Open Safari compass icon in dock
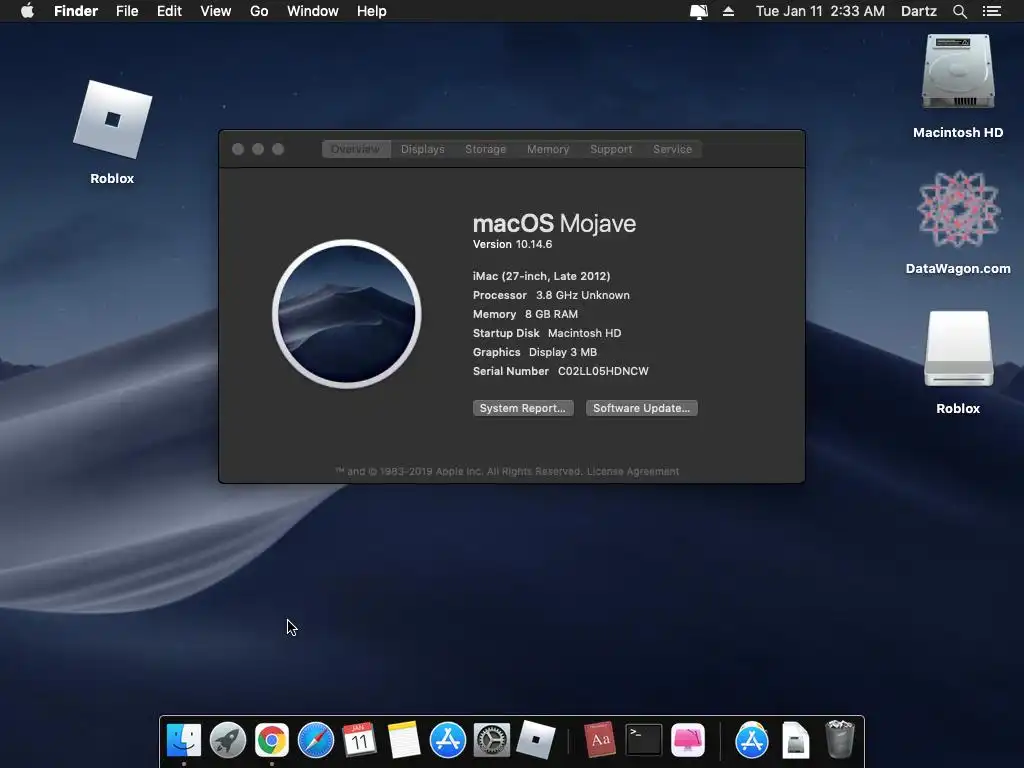Screen dimensions: 1024x768 pyautogui.click(x=315, y=741)
